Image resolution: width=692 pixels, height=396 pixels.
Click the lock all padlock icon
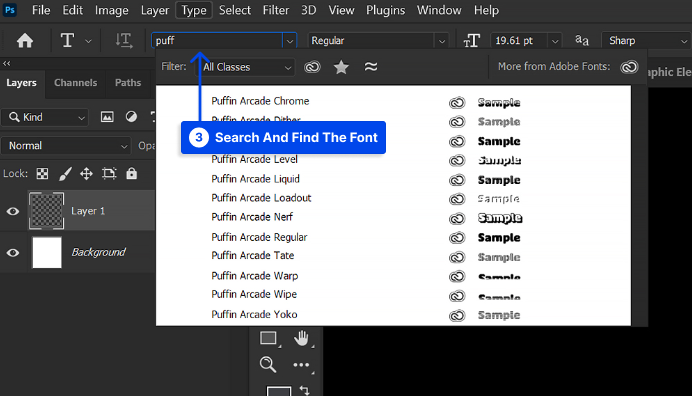[132, 173]
